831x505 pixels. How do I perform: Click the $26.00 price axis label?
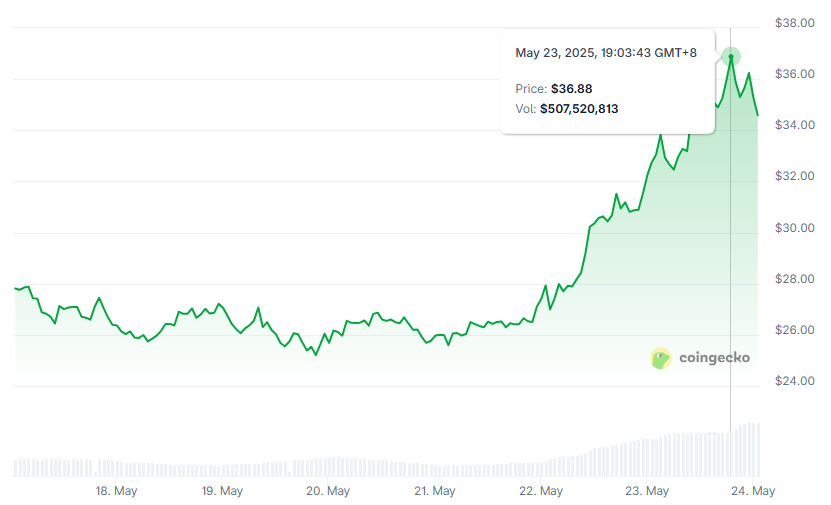[x=794, y=330]
